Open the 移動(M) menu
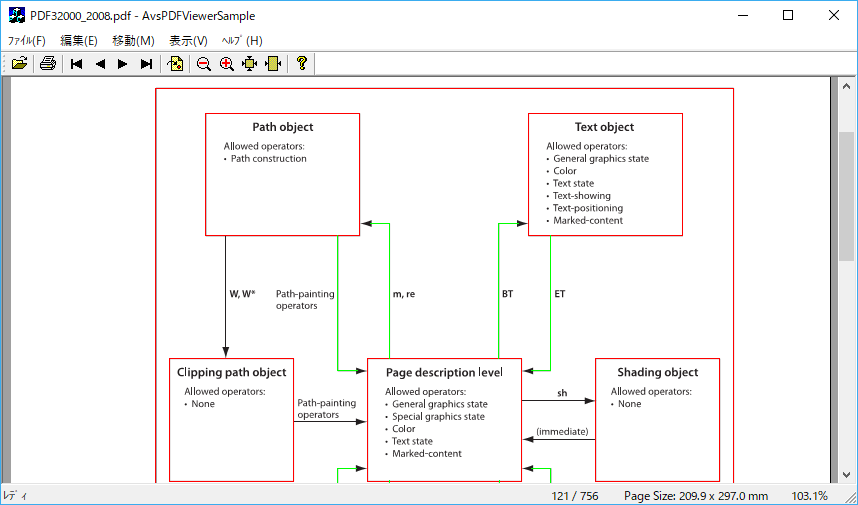 (x=133, y=41)
